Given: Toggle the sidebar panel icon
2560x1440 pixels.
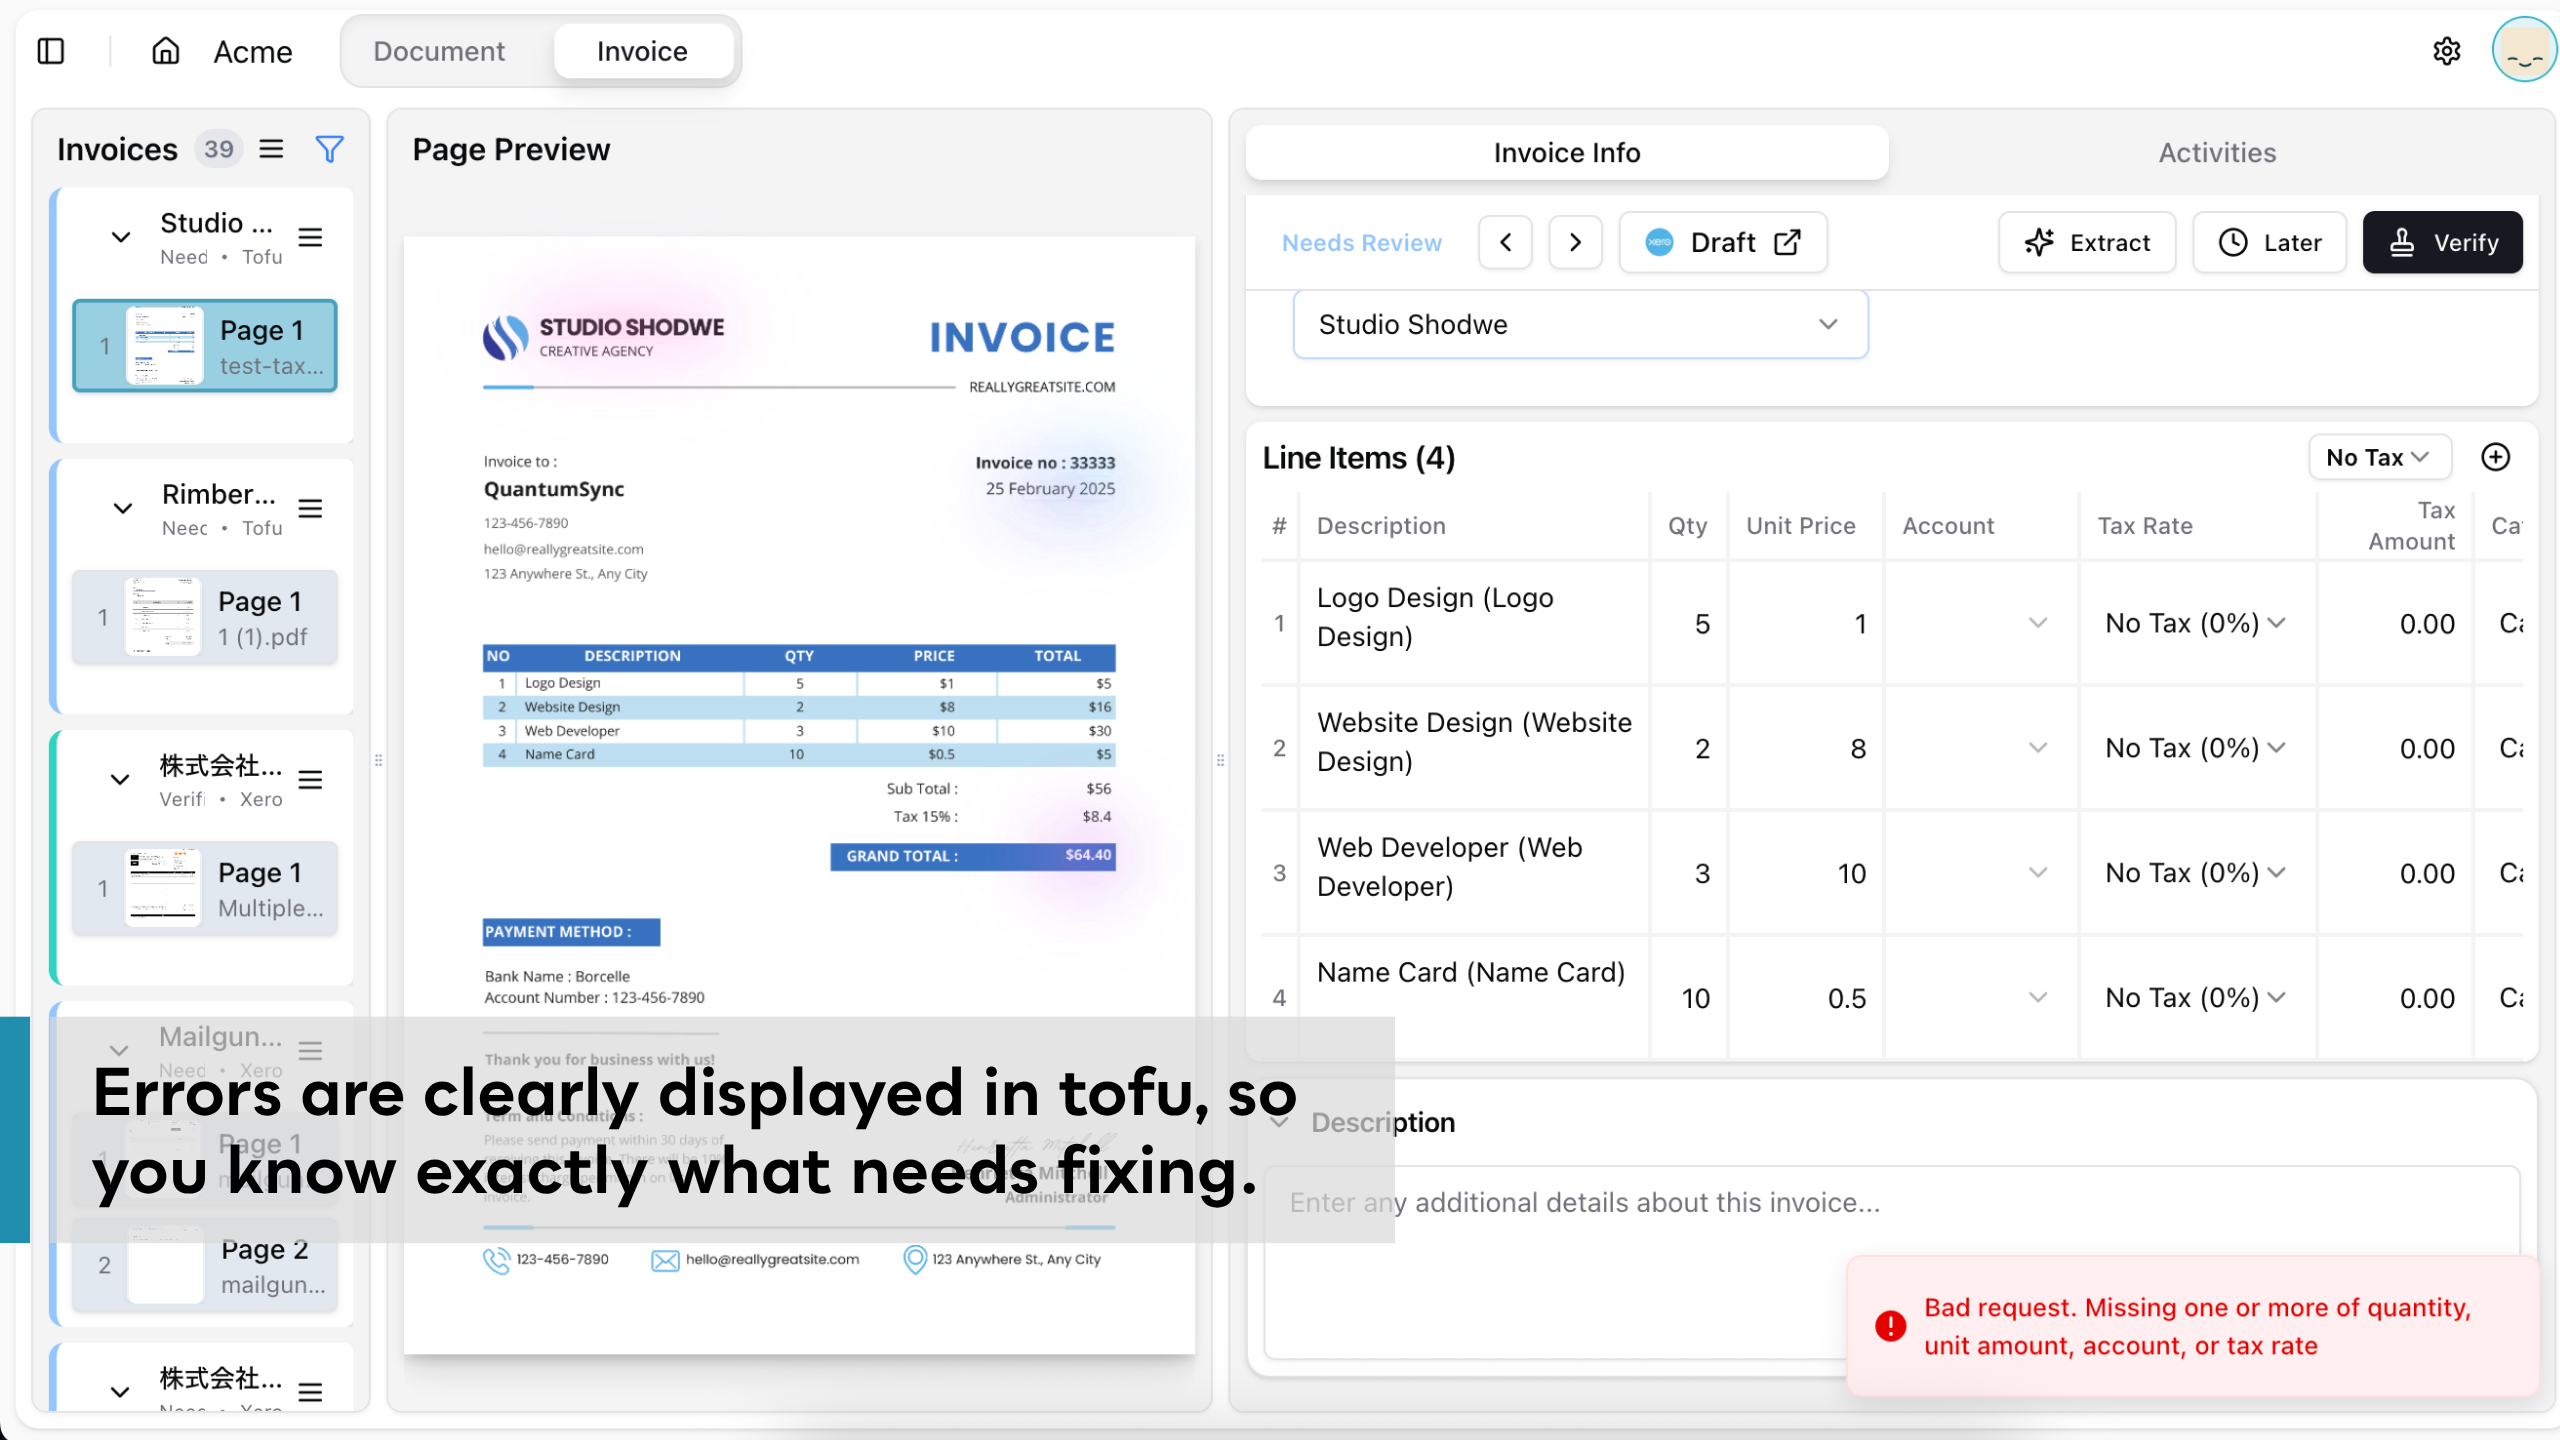Looking at the screenshot, I should coord(51,51).
